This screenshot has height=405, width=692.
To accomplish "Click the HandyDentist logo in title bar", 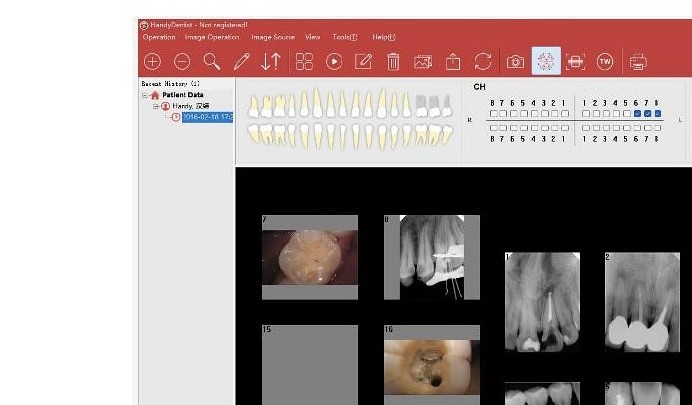I will (x=144, y=25).
